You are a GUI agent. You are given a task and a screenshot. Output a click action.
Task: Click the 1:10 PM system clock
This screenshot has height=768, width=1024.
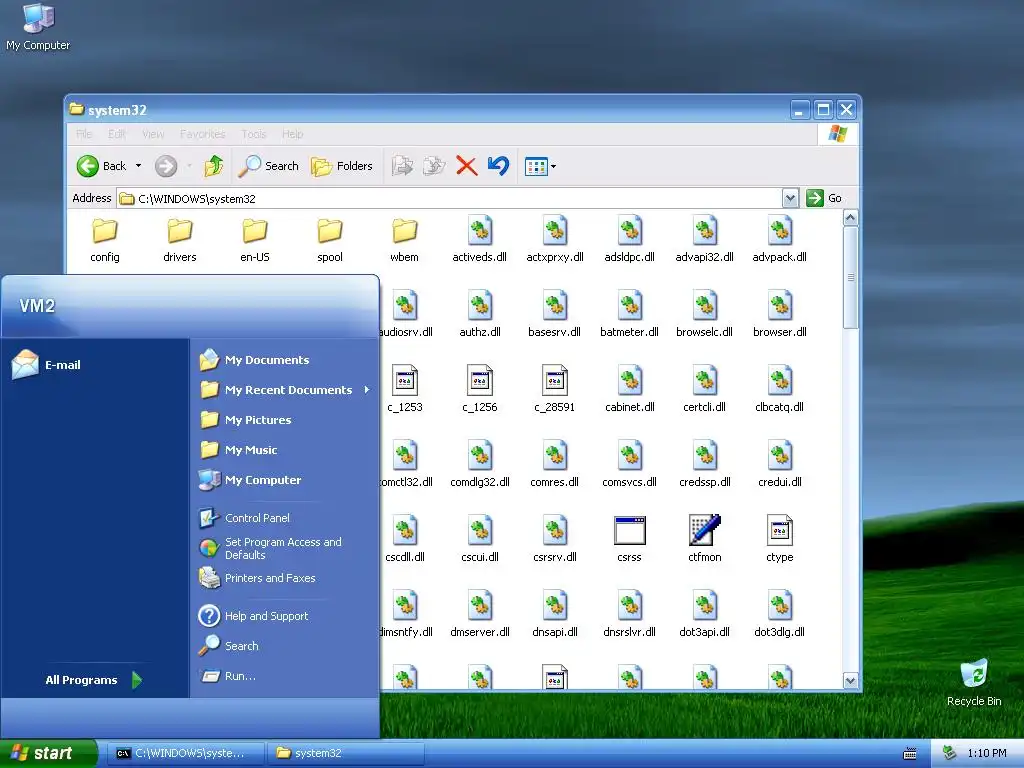987,753
